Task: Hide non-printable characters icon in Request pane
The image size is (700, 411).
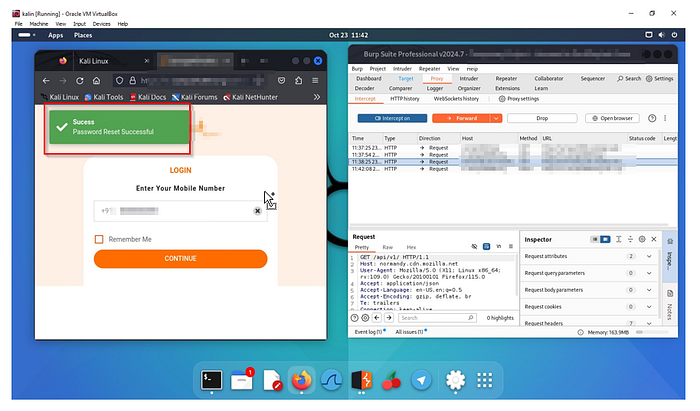Action: (474, 246)
